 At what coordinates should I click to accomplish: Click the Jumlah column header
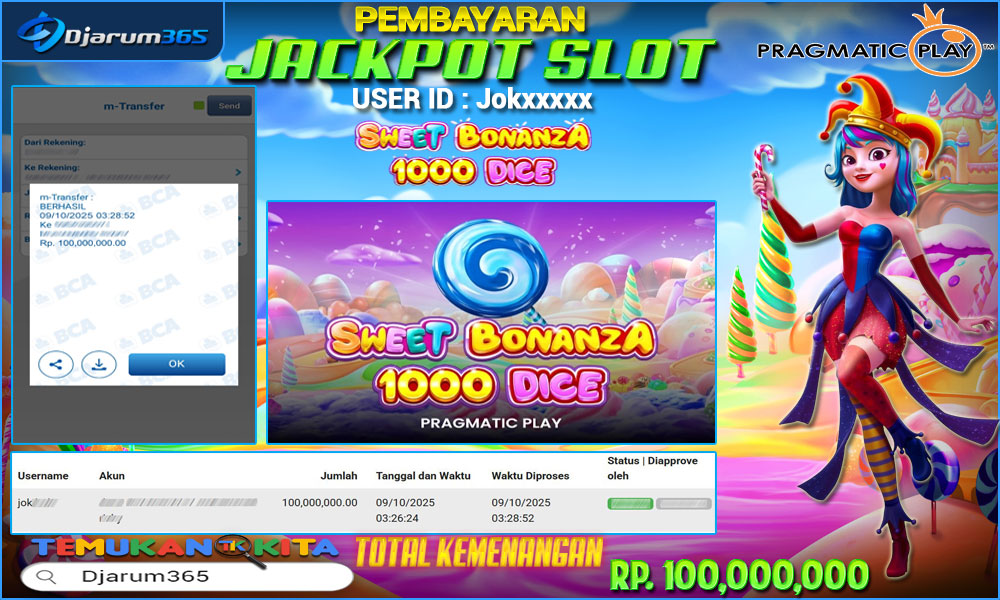[338, 476]
